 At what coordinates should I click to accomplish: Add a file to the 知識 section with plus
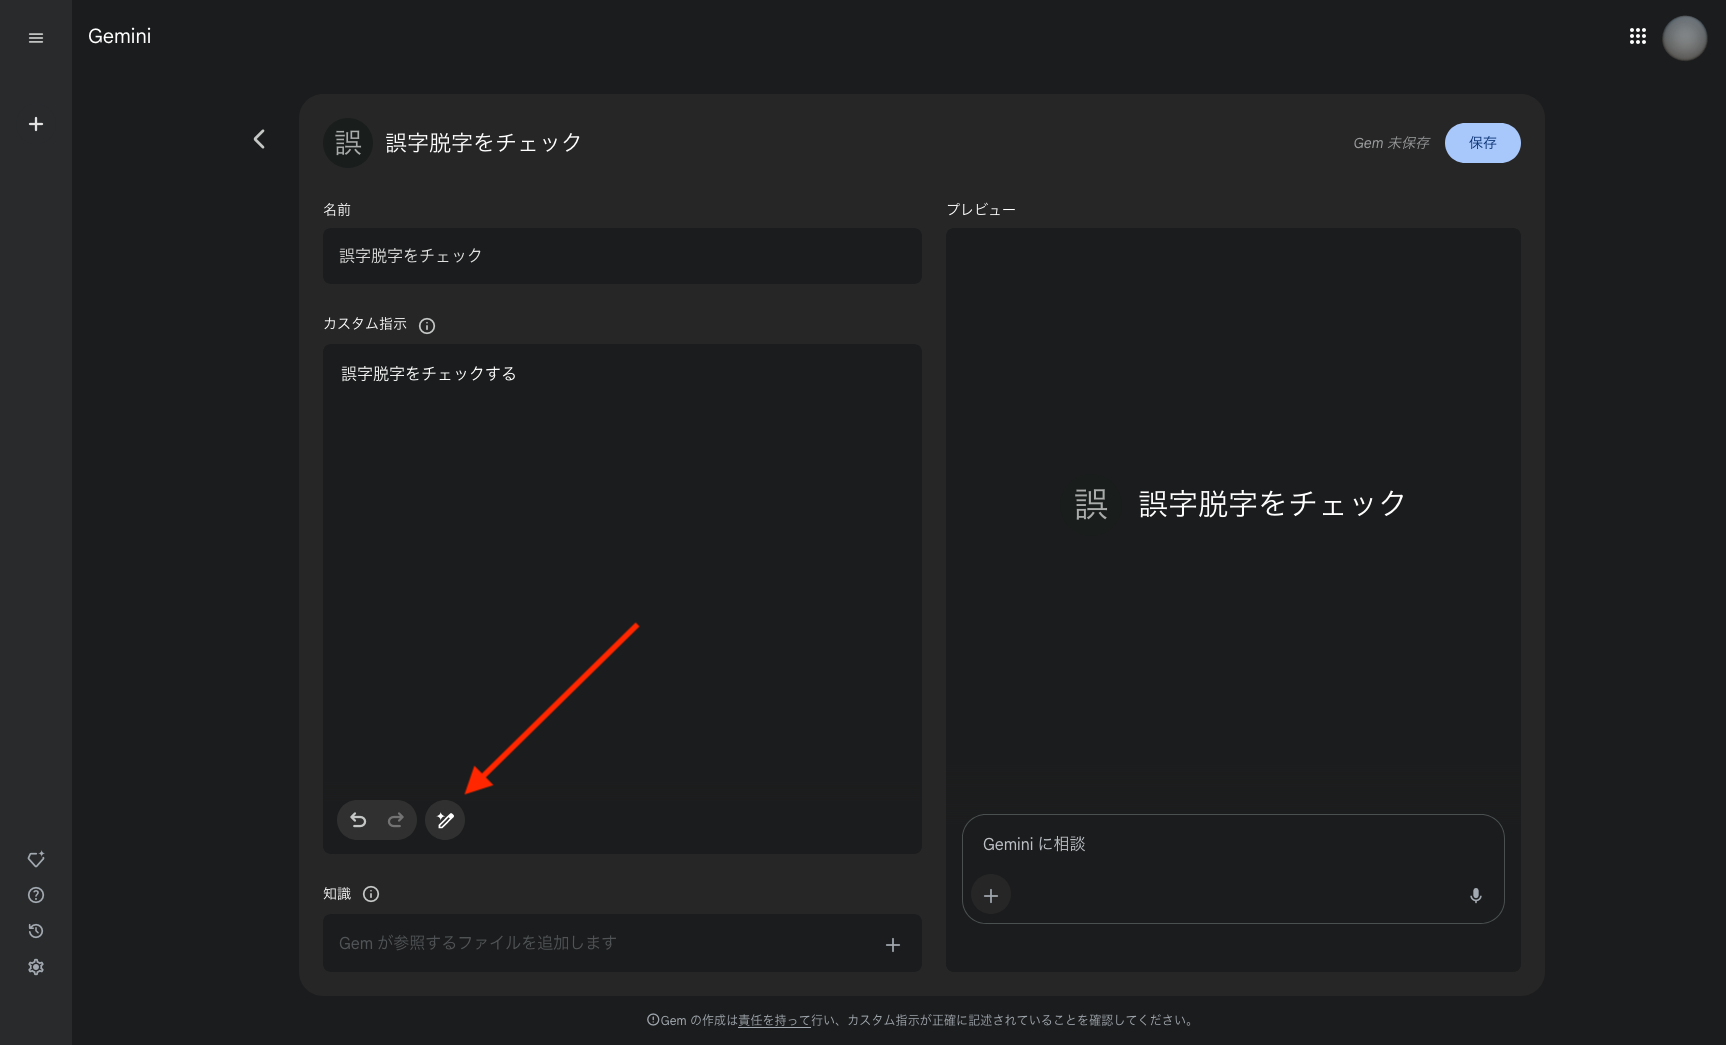893,943
